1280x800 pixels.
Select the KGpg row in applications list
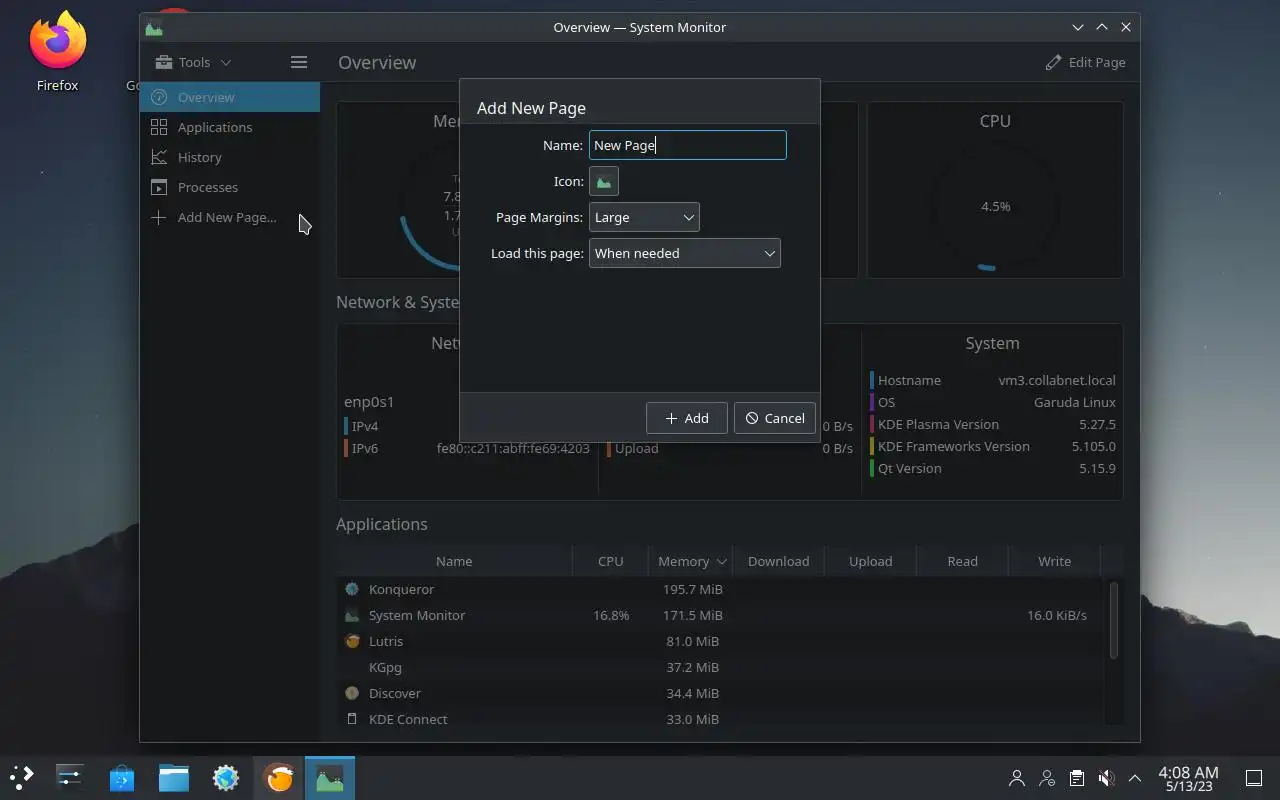coord(720,667)
